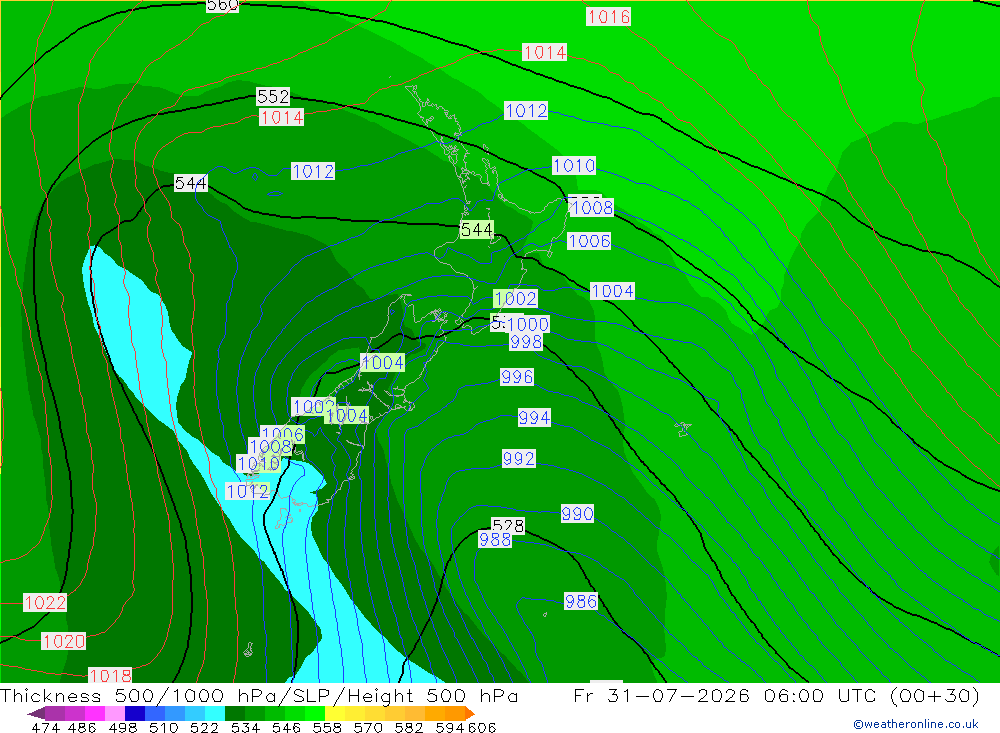This screenshot has width=1000, height=733.
Task: Click the blue 988 pressure label
Action: pyautogui.click(x=495, y=540)
